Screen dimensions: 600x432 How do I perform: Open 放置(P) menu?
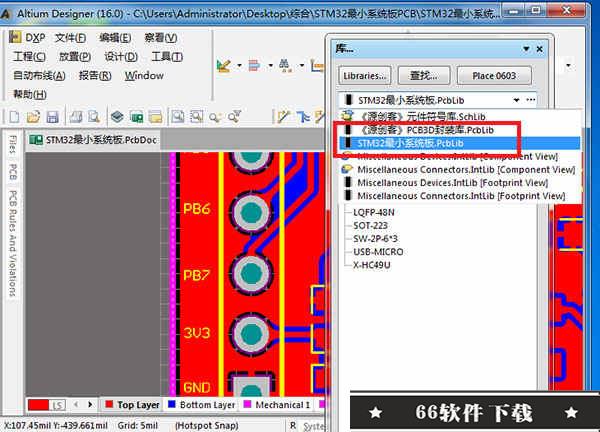(75, 57)
